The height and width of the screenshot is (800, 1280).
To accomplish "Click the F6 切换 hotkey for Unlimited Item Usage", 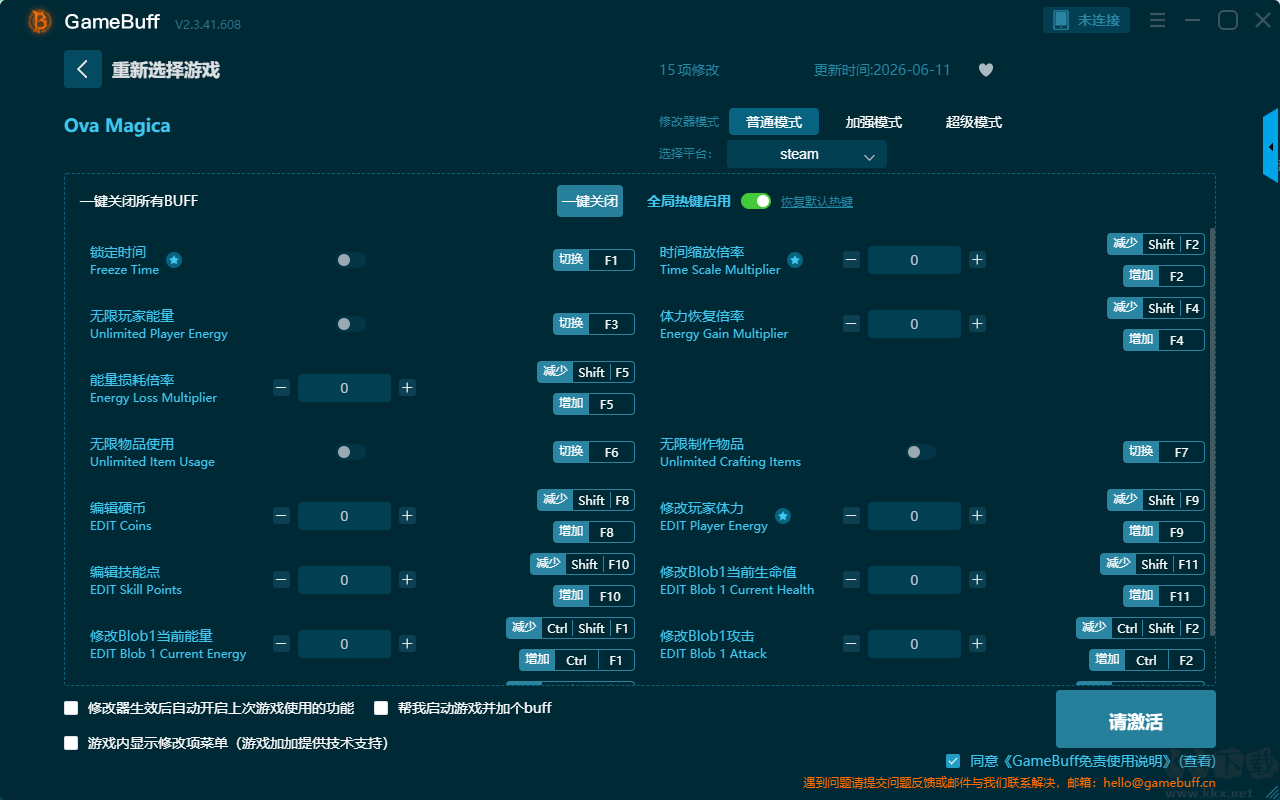I will [594, 452].
